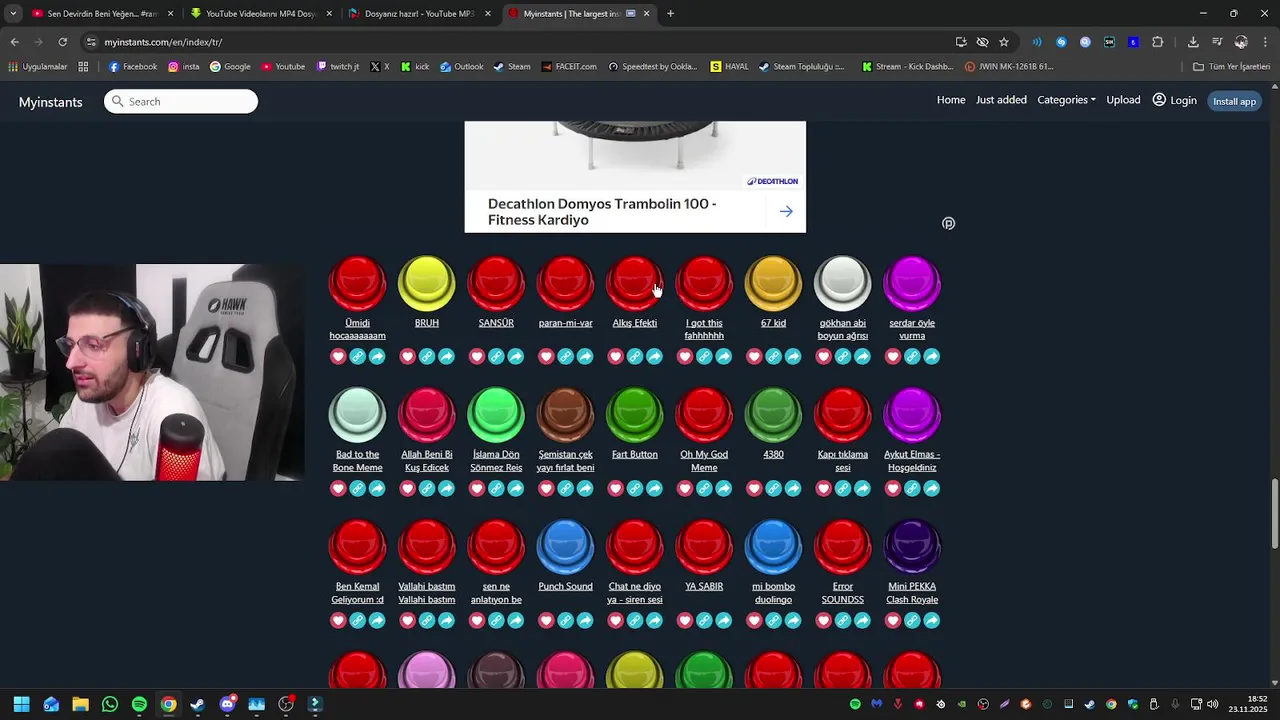Open Decathlon Domyos Trambolin ad

pos(635,177)
